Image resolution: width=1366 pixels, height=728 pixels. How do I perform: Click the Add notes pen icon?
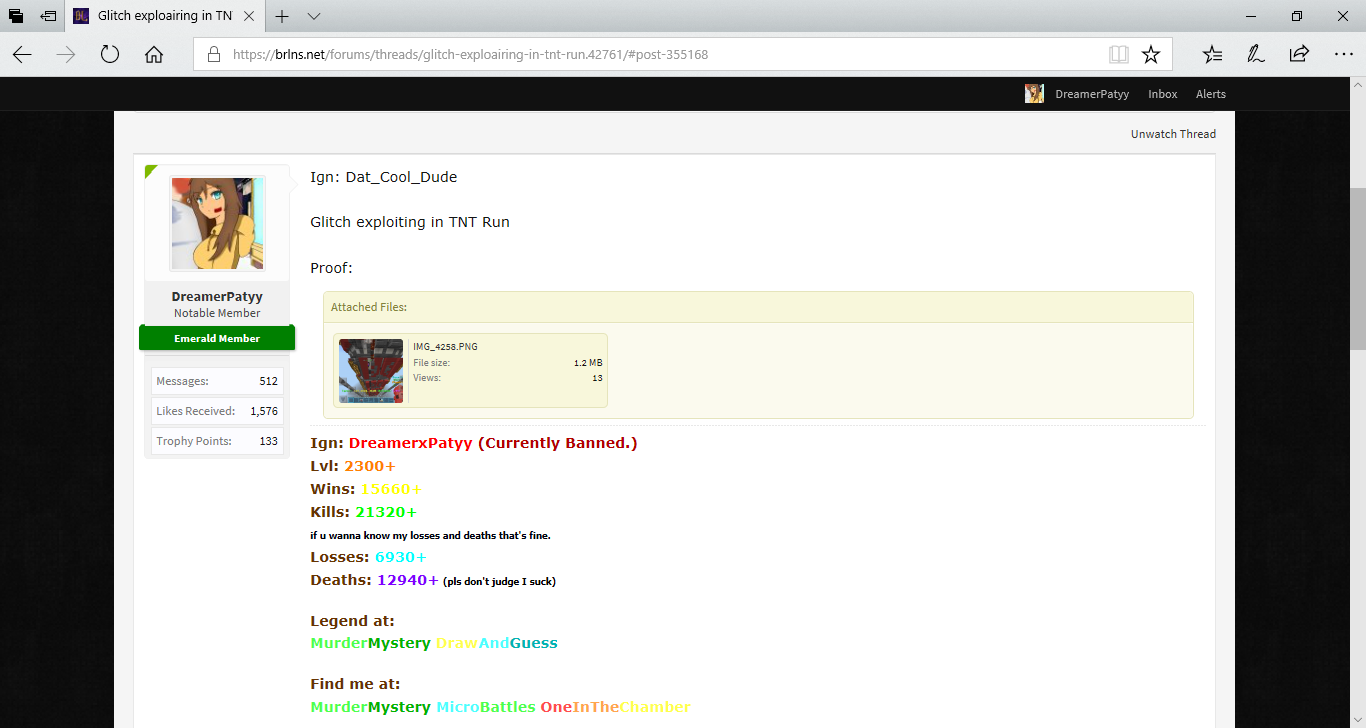1255,54
